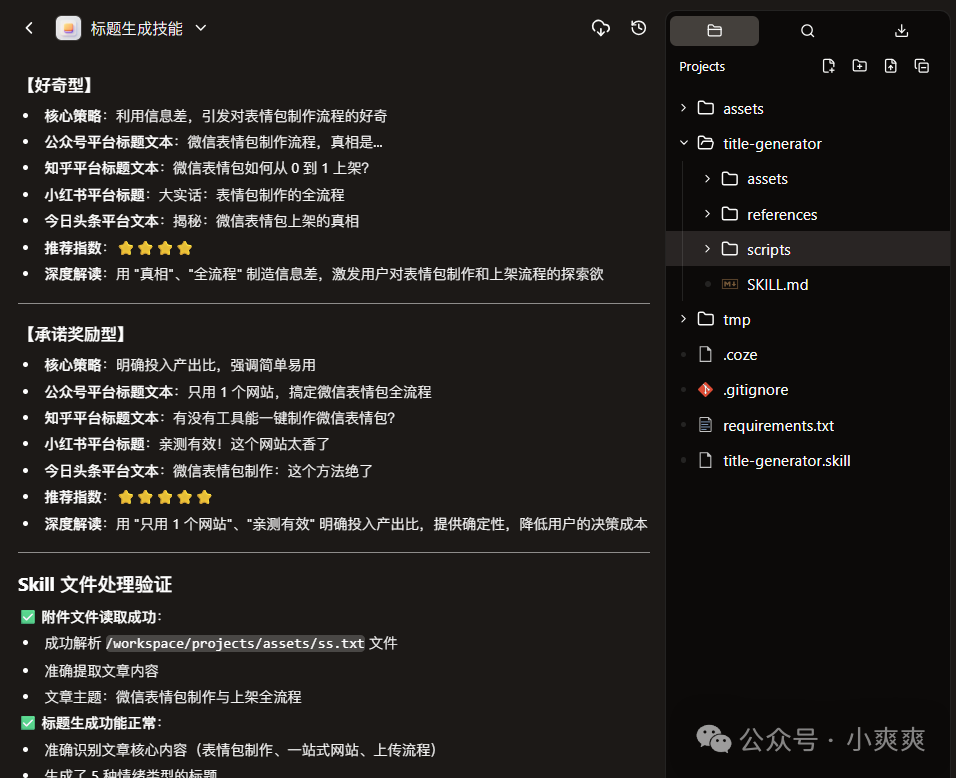Image resolution: width=956 pixels, height=778 pixels.
Task: Open the version history clock icon
Action: [639, 28]
